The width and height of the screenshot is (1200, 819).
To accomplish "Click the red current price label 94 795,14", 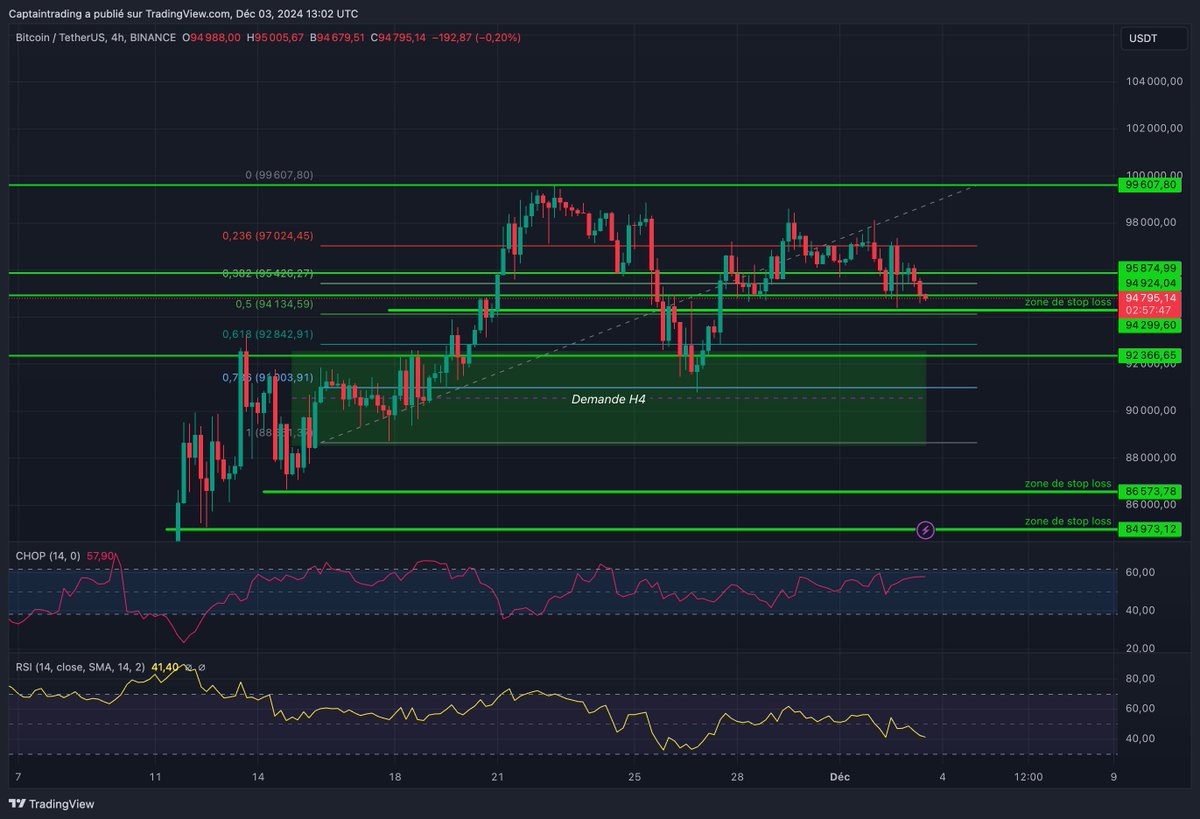I will coord(1151,297).
